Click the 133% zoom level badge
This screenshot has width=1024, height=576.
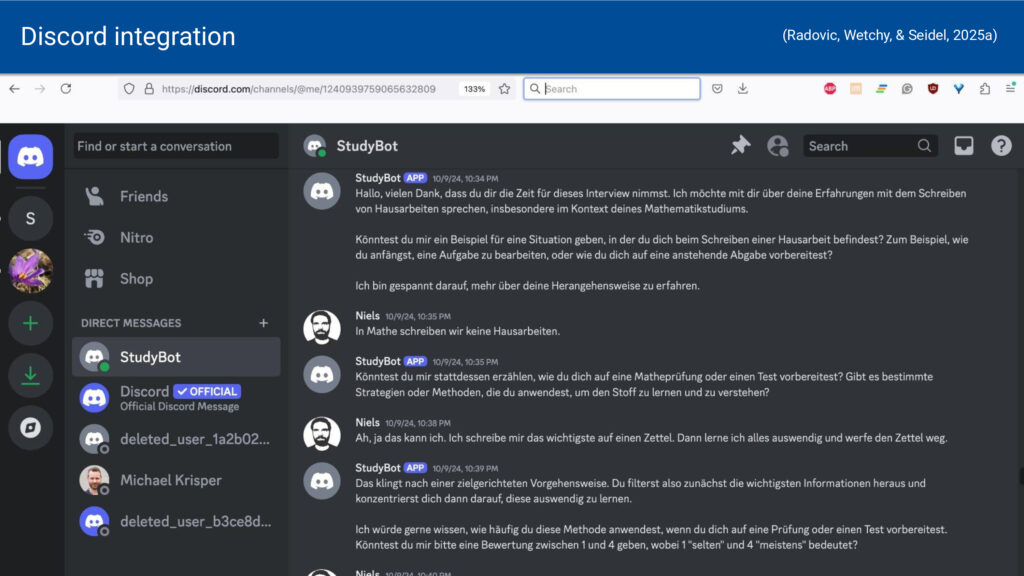tap(474, 89)
